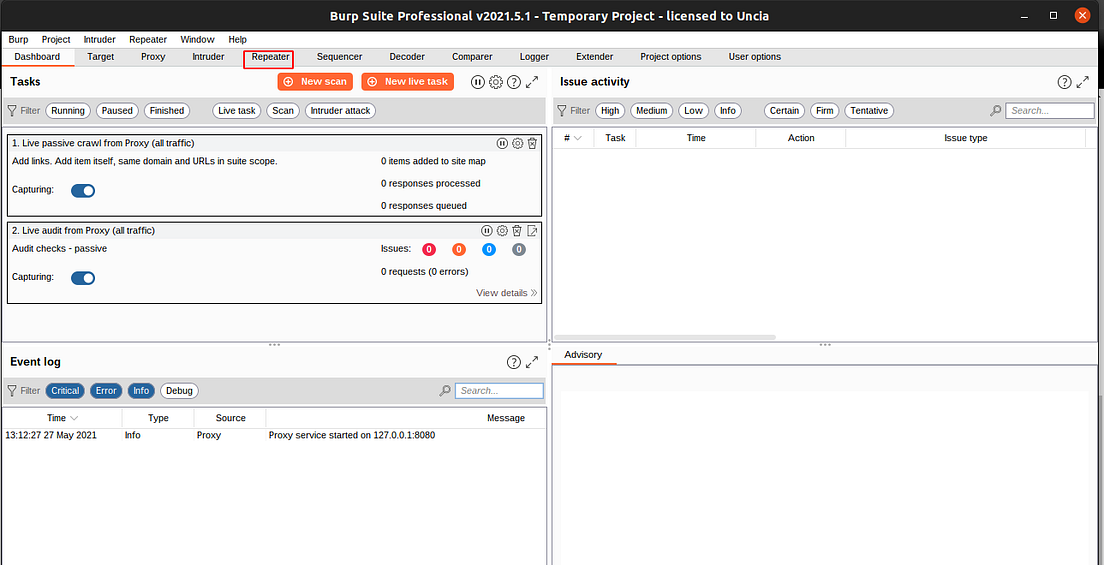Viewport: 1104px width, 565px height.
Task: Pause the Live audit from Proxy task
Action: [487, 230]
